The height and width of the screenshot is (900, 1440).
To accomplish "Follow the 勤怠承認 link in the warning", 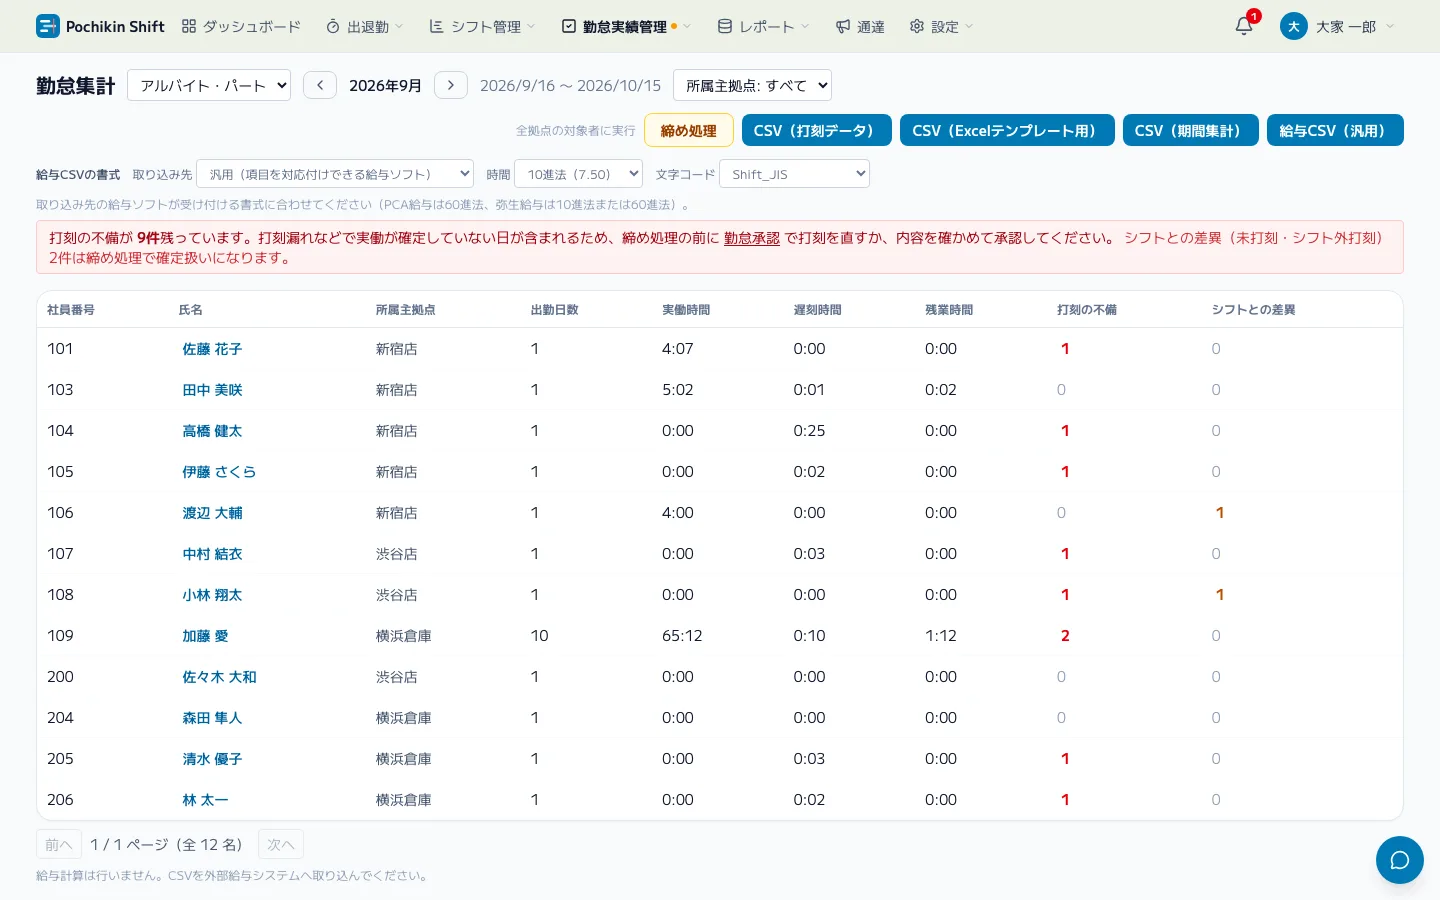I will [x=752, y=238].
